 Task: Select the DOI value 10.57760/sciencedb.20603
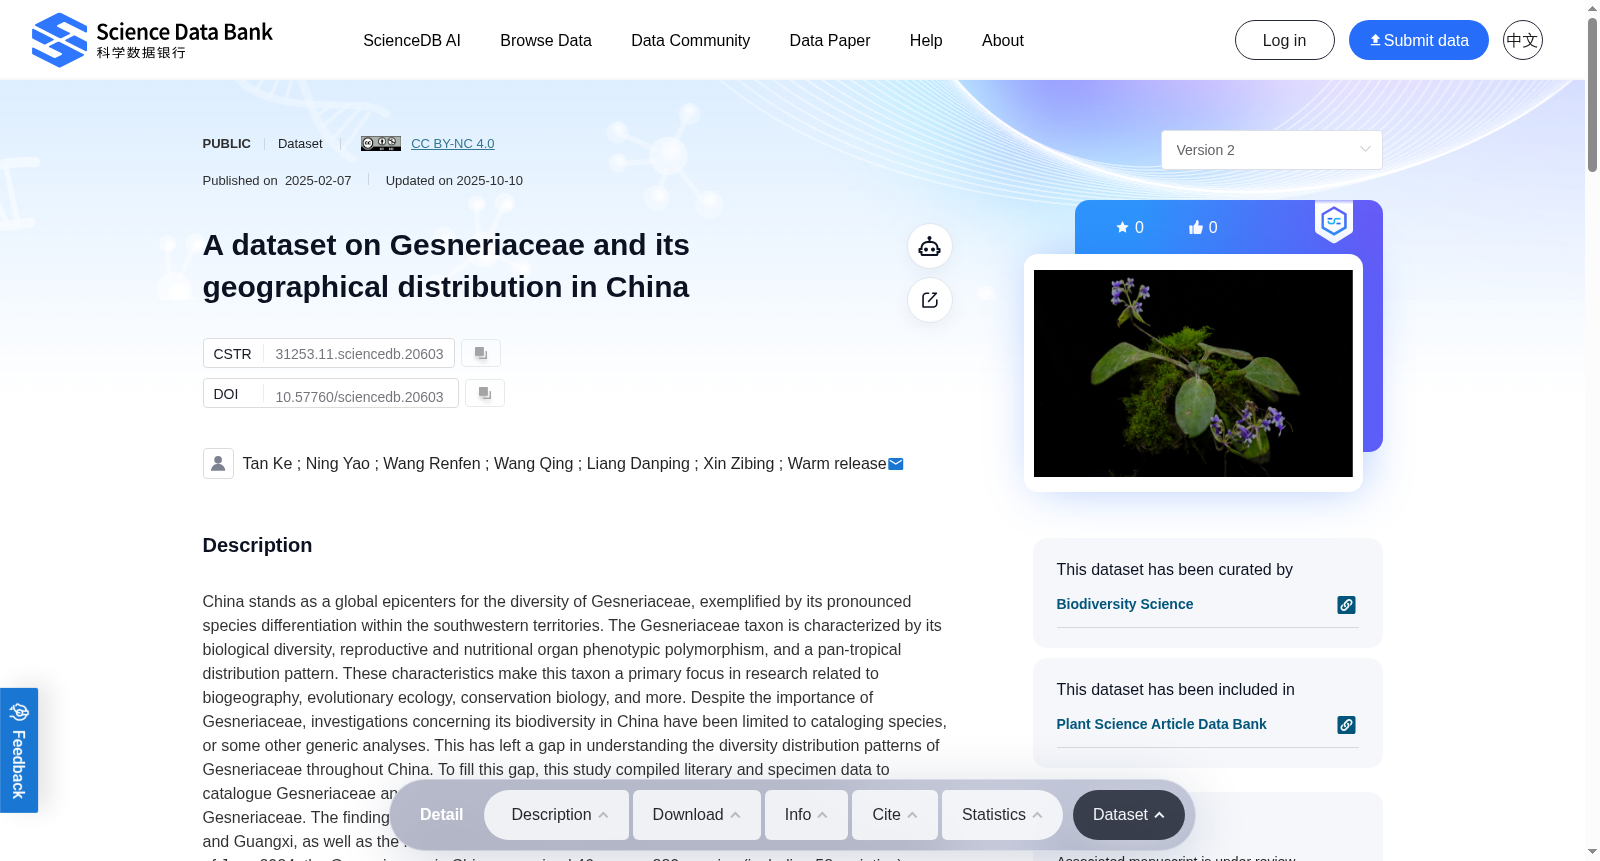tap(360, 397)
